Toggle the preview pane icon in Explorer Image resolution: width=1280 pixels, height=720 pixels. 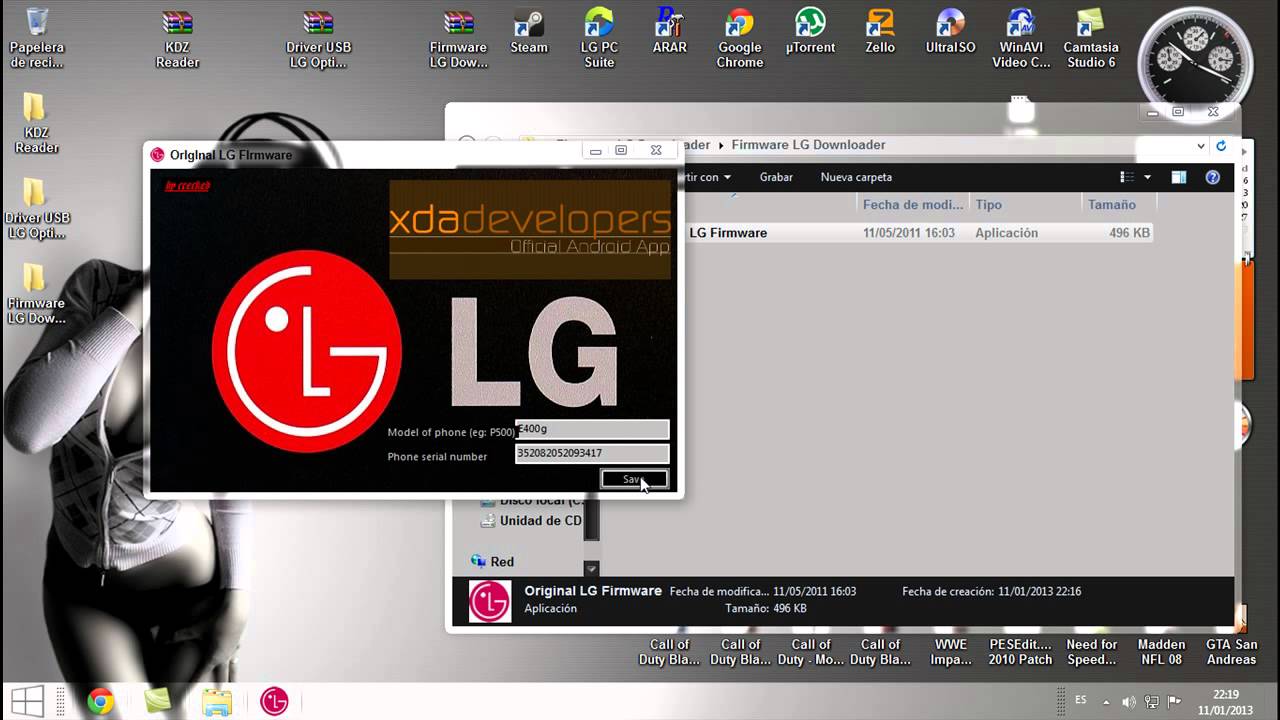pyautogui.click(x=1179, y=177)
